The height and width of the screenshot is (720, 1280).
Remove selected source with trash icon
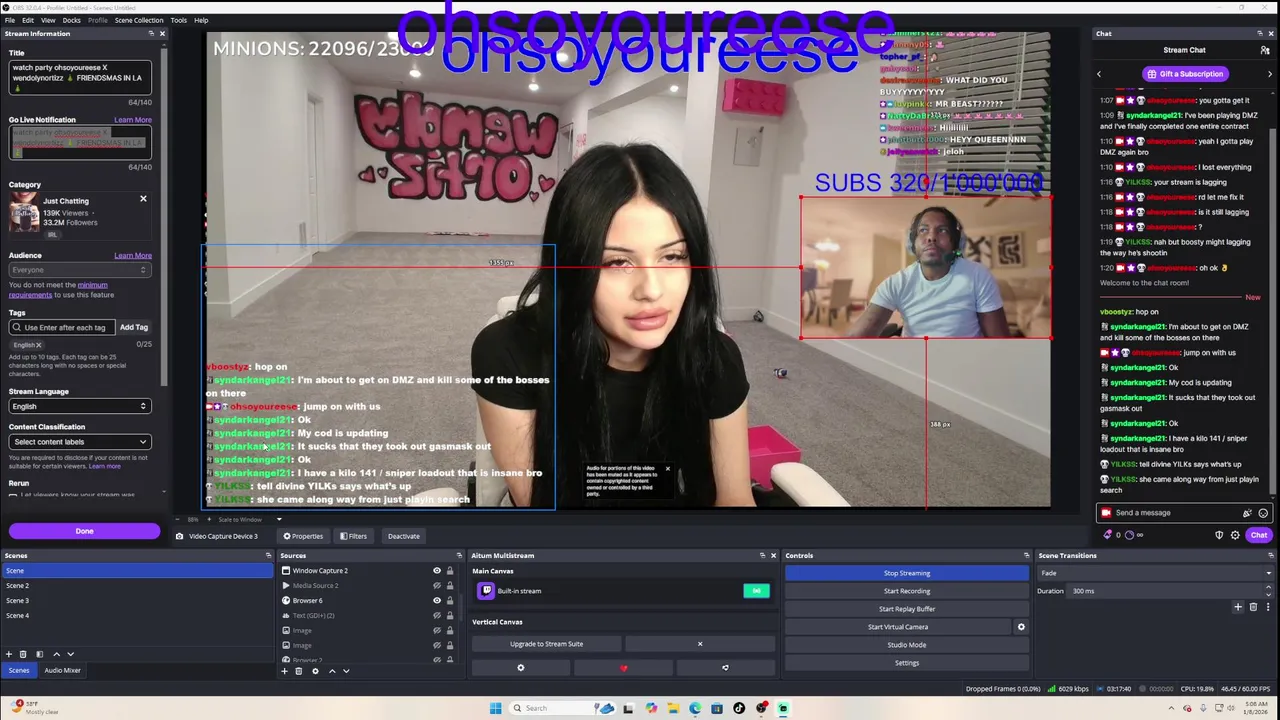pyautogui.click(x=298, y=671)
